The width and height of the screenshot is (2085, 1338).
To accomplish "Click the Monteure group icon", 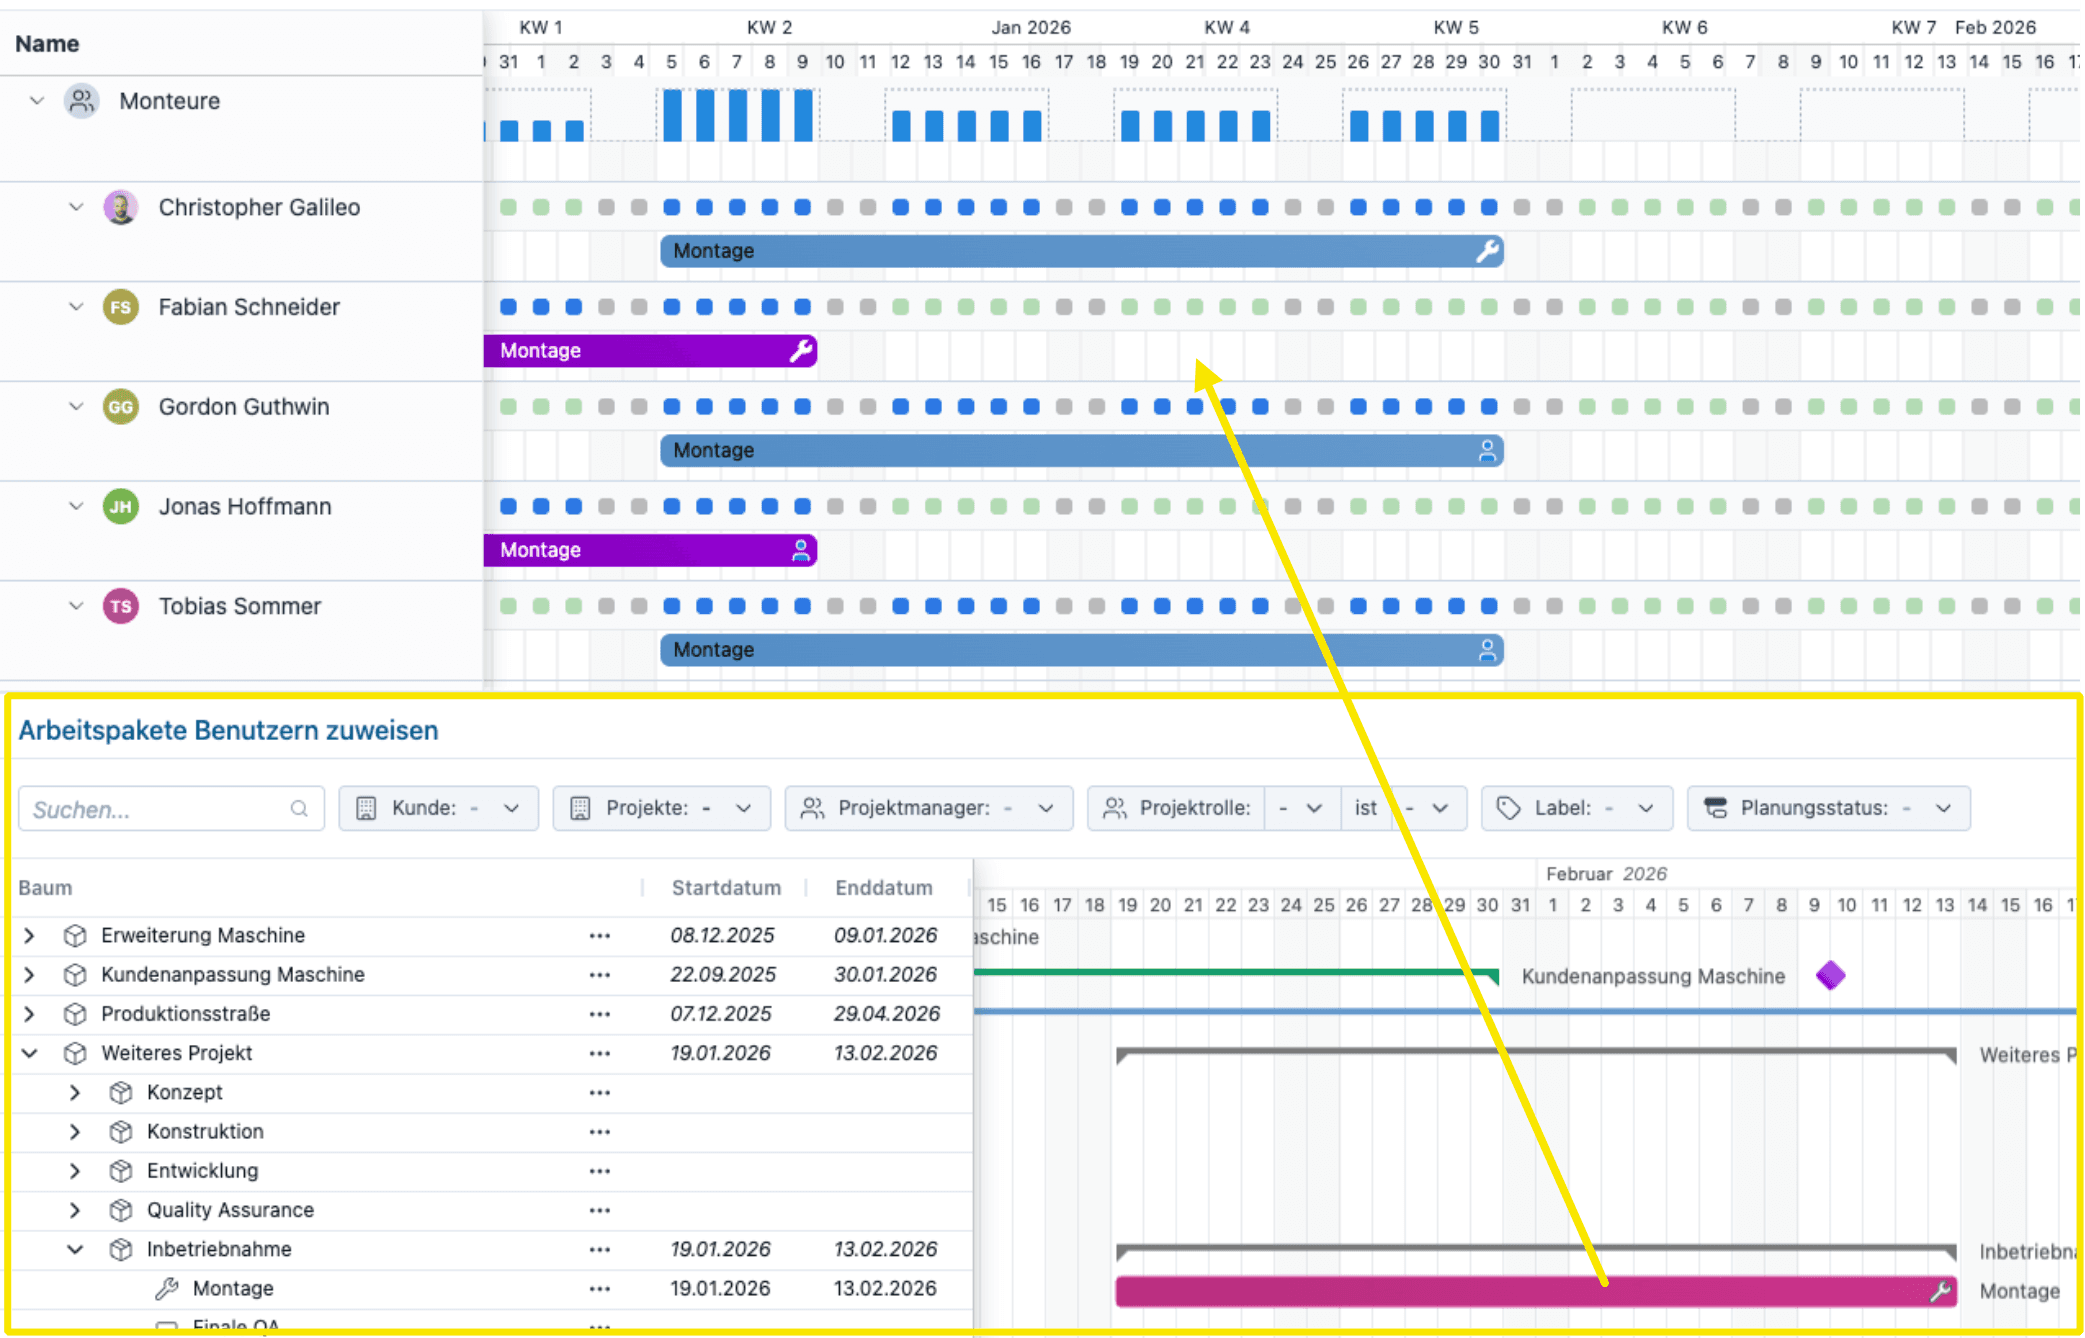I will pyautogui.click(x=81, y=101).
